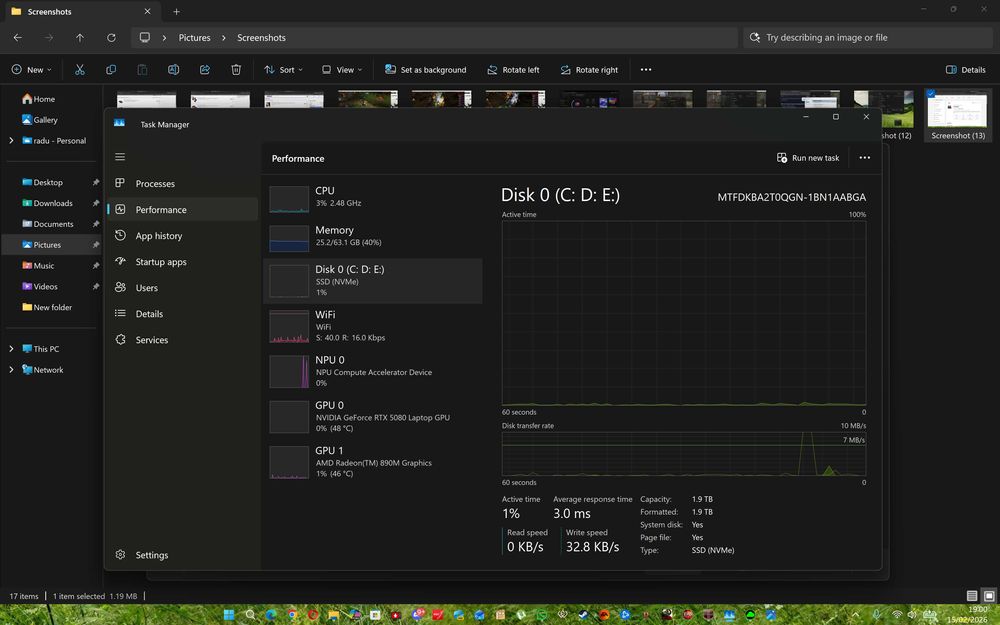Toggle the Details pane button
Viewport: 1000px width, 625px height.
(965, 70)
